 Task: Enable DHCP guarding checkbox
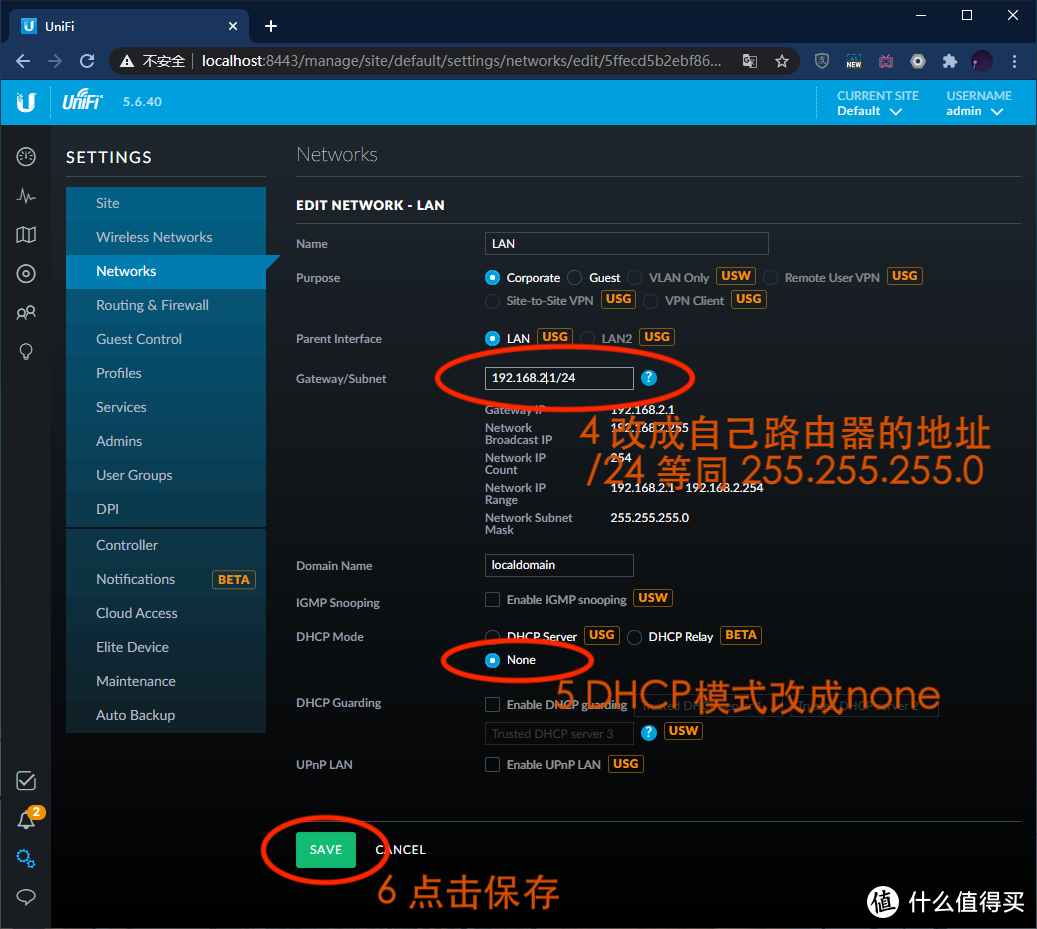[492, 705]
